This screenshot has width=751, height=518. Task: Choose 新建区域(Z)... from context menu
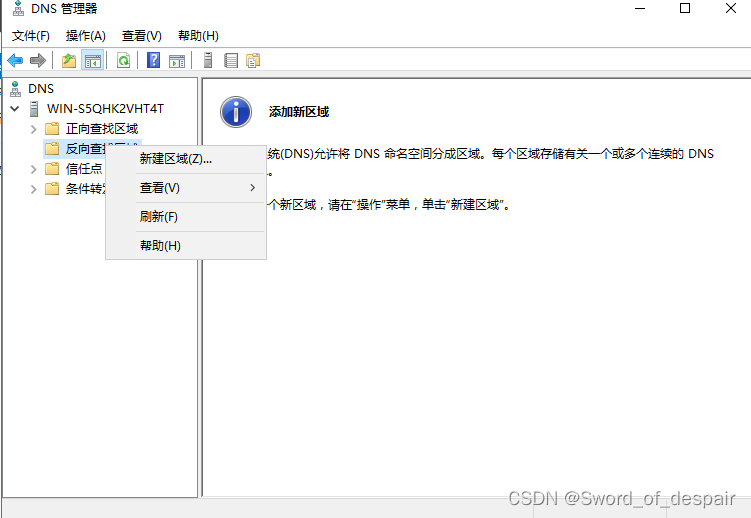click(186, 159)
